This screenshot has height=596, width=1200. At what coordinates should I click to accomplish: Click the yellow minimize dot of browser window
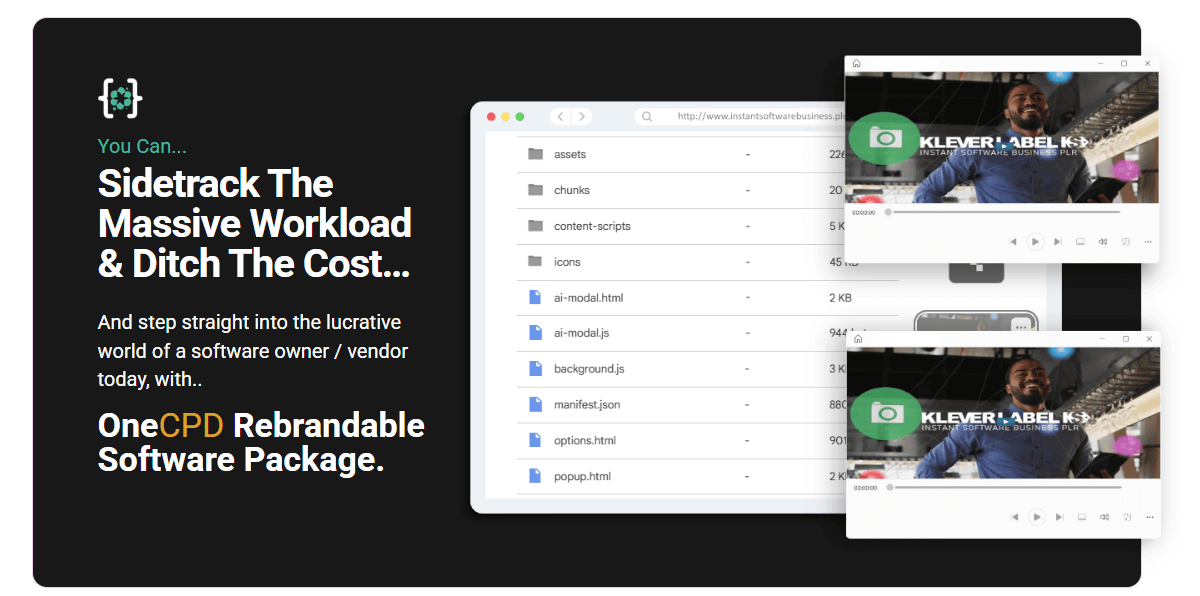point(505,117)
